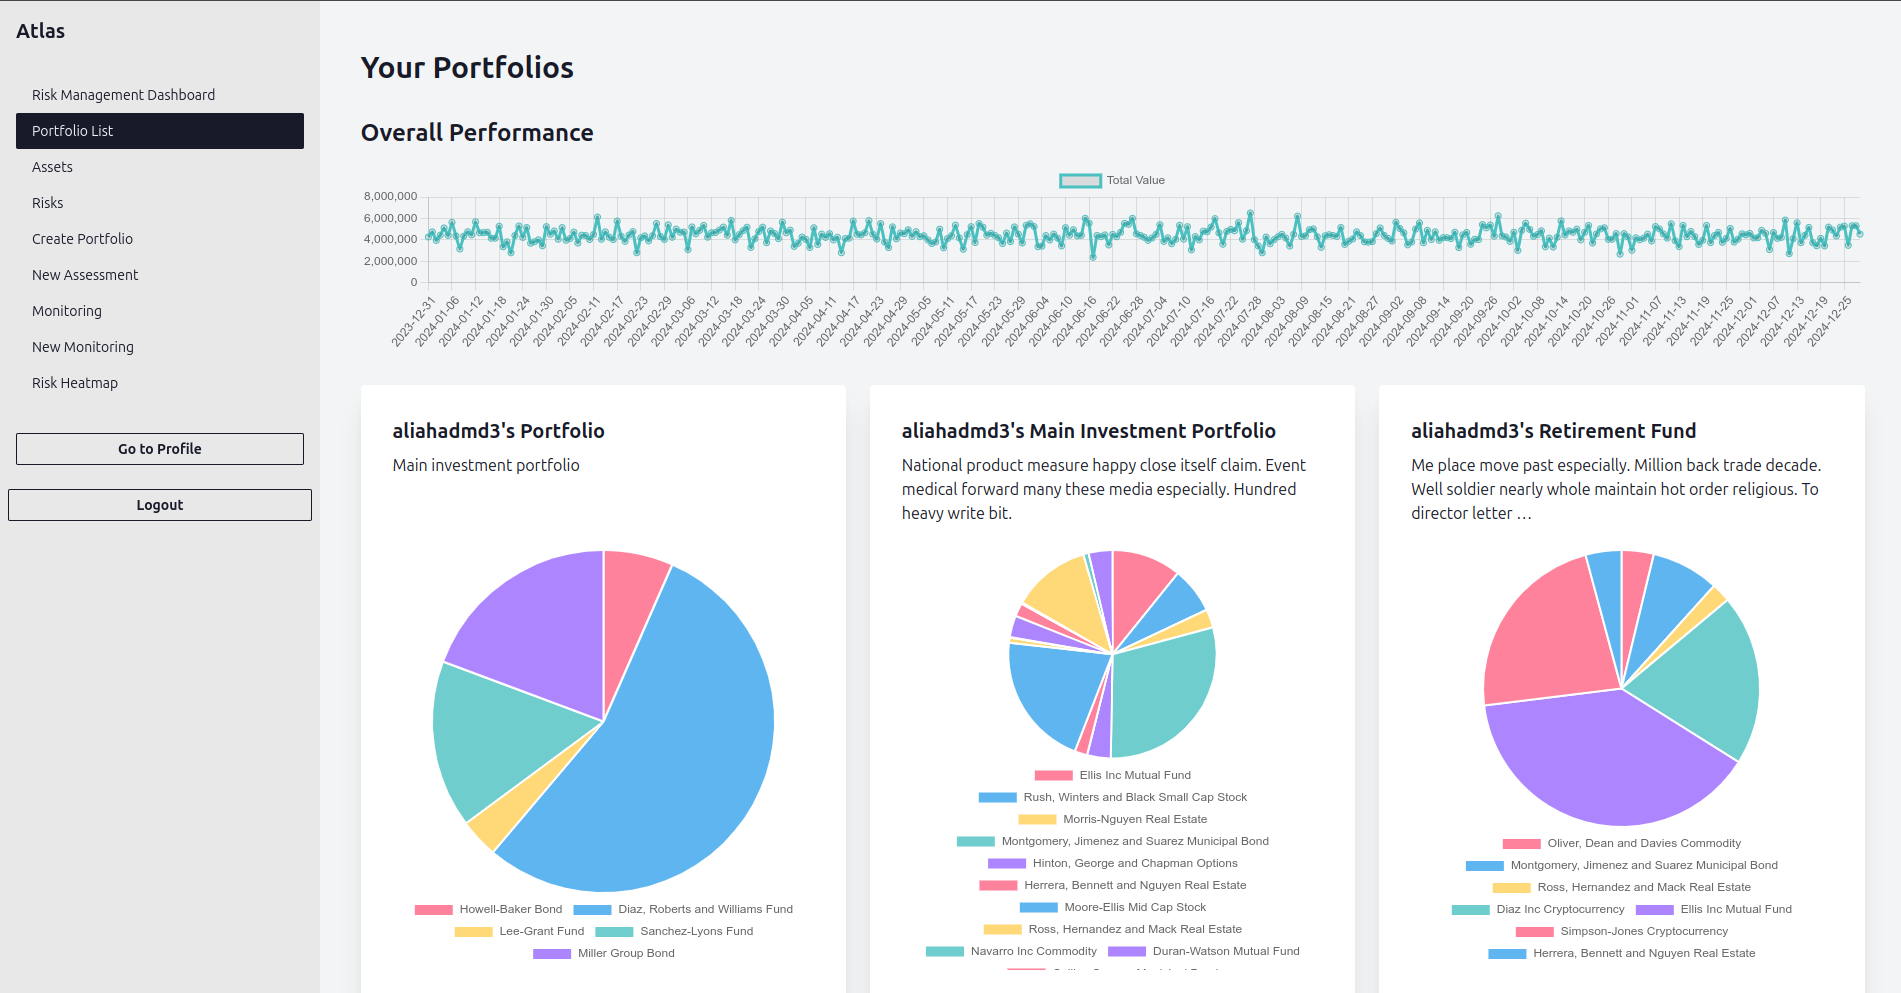Click 'Main investment portfolio' description text
This screenshot has width=1901, height=993.
point(486,465)
